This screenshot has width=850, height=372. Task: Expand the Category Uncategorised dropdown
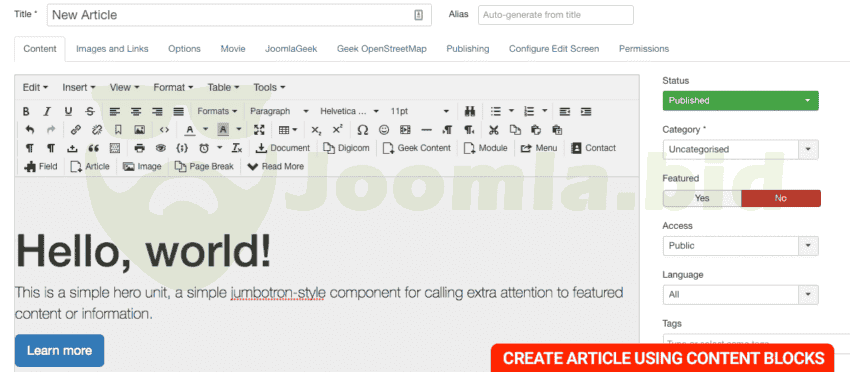(x=740, y=149)
